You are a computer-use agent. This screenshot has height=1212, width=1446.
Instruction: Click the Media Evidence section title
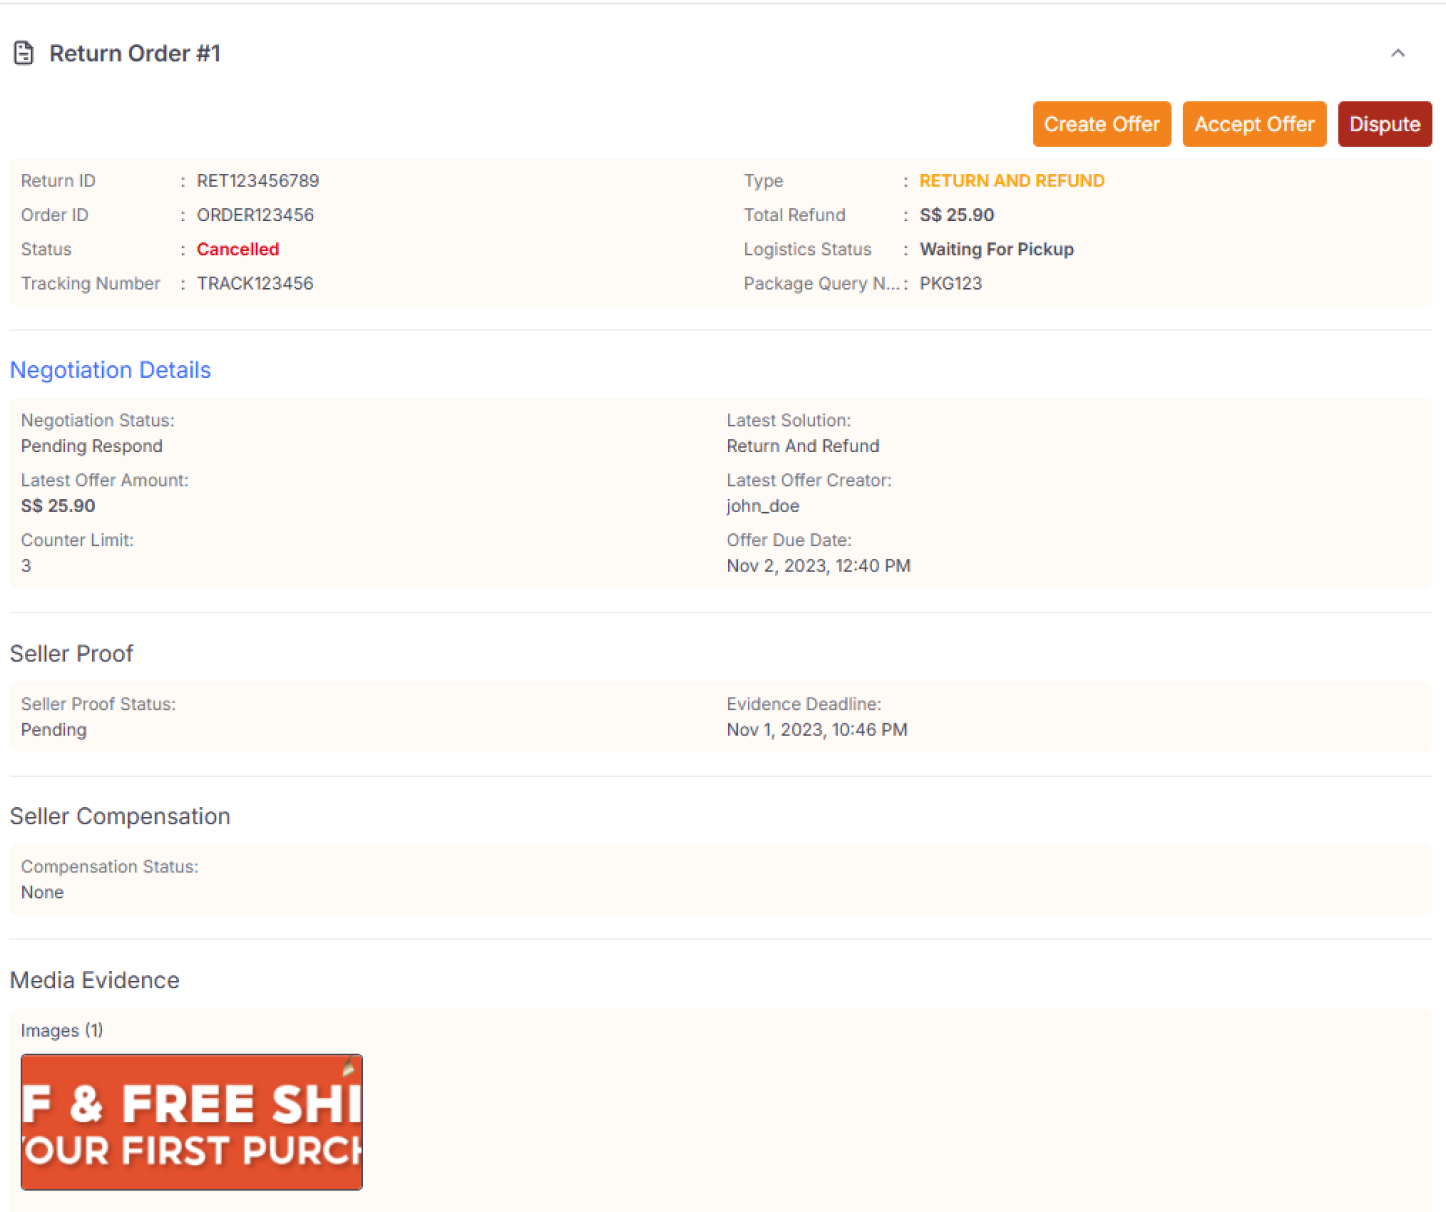(x=94, y=980)
